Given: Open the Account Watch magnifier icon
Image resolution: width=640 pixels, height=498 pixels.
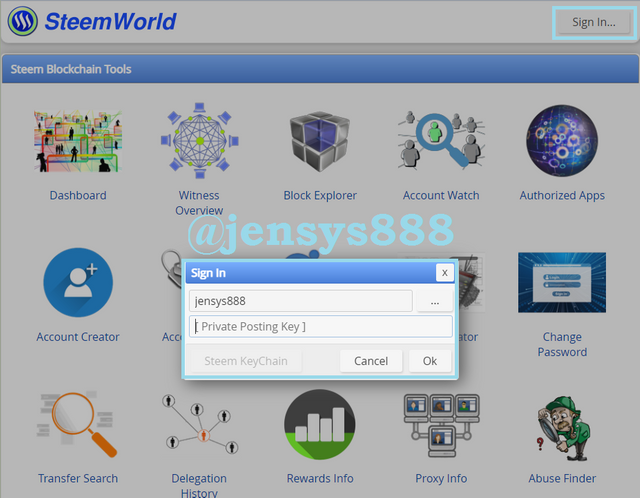Looking at the screenshot, I should point(441,140).
